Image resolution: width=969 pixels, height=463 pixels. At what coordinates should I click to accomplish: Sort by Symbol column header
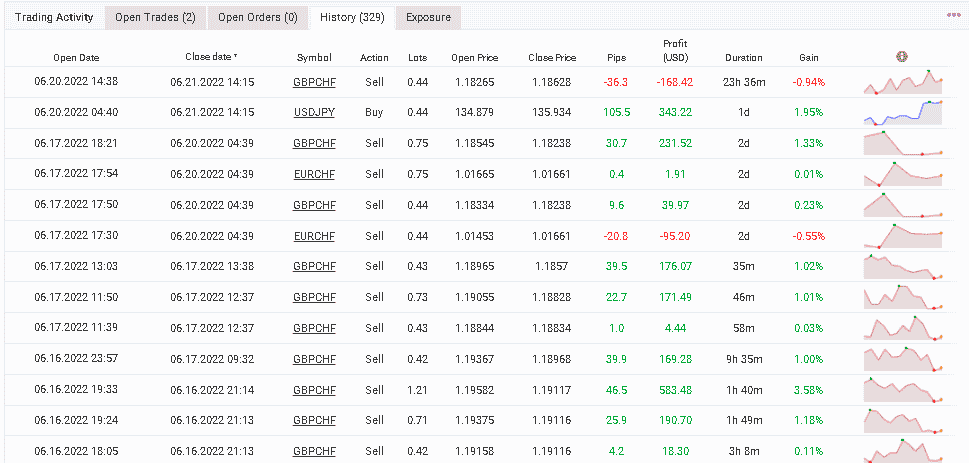pyautogui.click(x=315, y=57)
